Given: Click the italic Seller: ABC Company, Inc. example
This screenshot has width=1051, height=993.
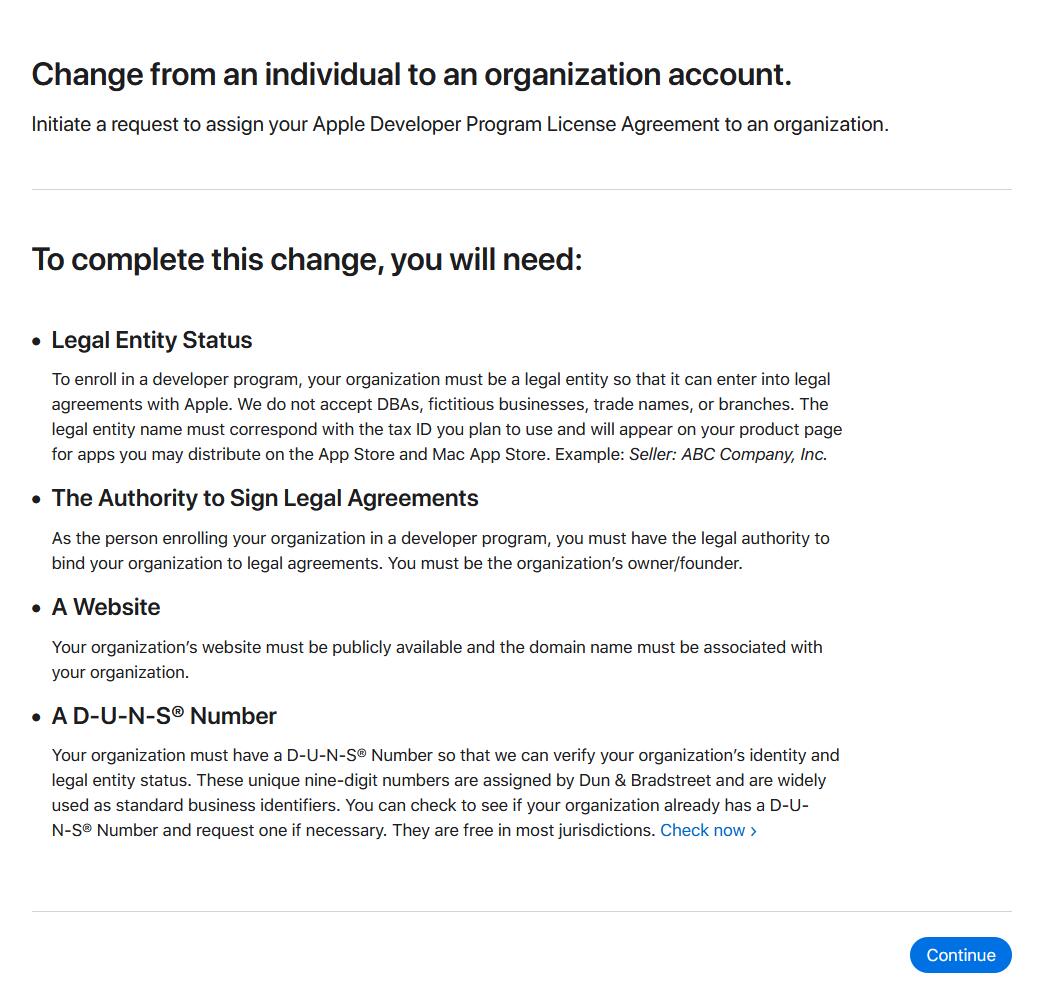Looking at the screenshot, I should (x=728, y=454).
